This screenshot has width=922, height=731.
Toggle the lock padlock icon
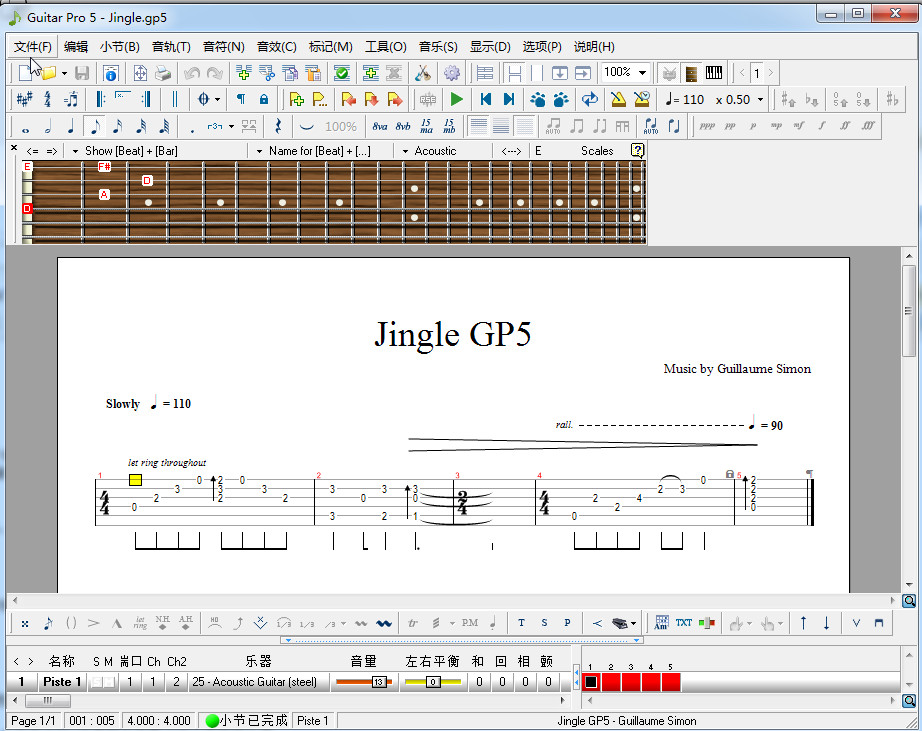tap(264, 99)
